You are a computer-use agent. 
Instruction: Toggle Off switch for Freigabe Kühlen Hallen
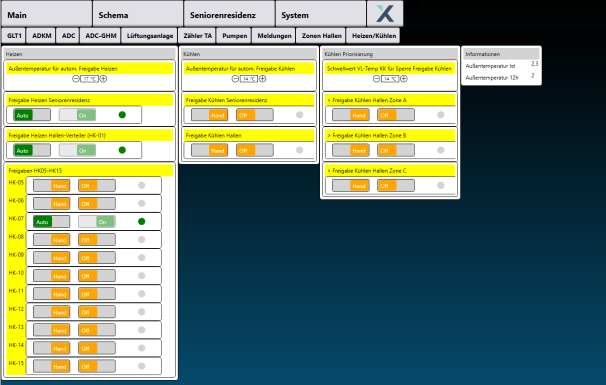[x=255, y=150]
